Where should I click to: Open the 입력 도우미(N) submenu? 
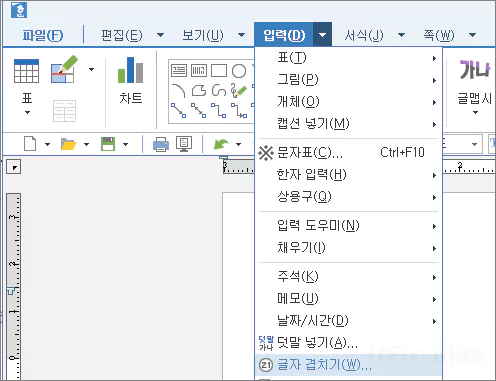(x=348, y=226)
